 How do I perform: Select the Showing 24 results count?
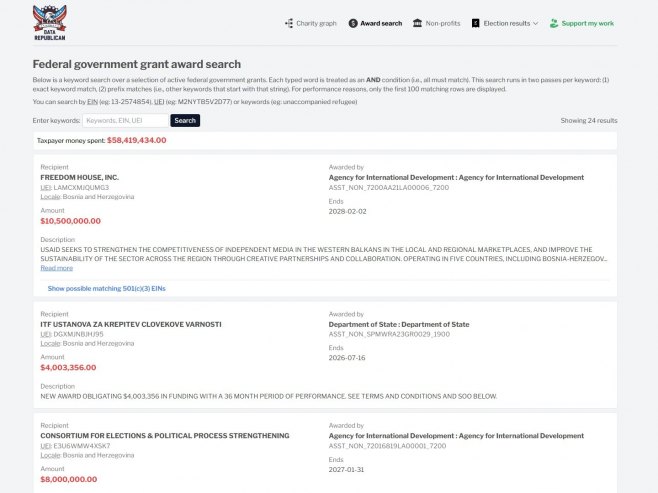[589, 120]
